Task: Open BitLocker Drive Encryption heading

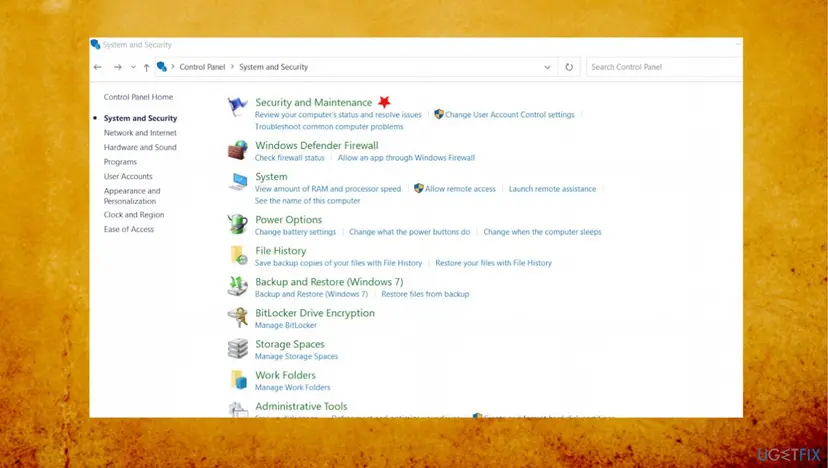Action: point(315,313)
